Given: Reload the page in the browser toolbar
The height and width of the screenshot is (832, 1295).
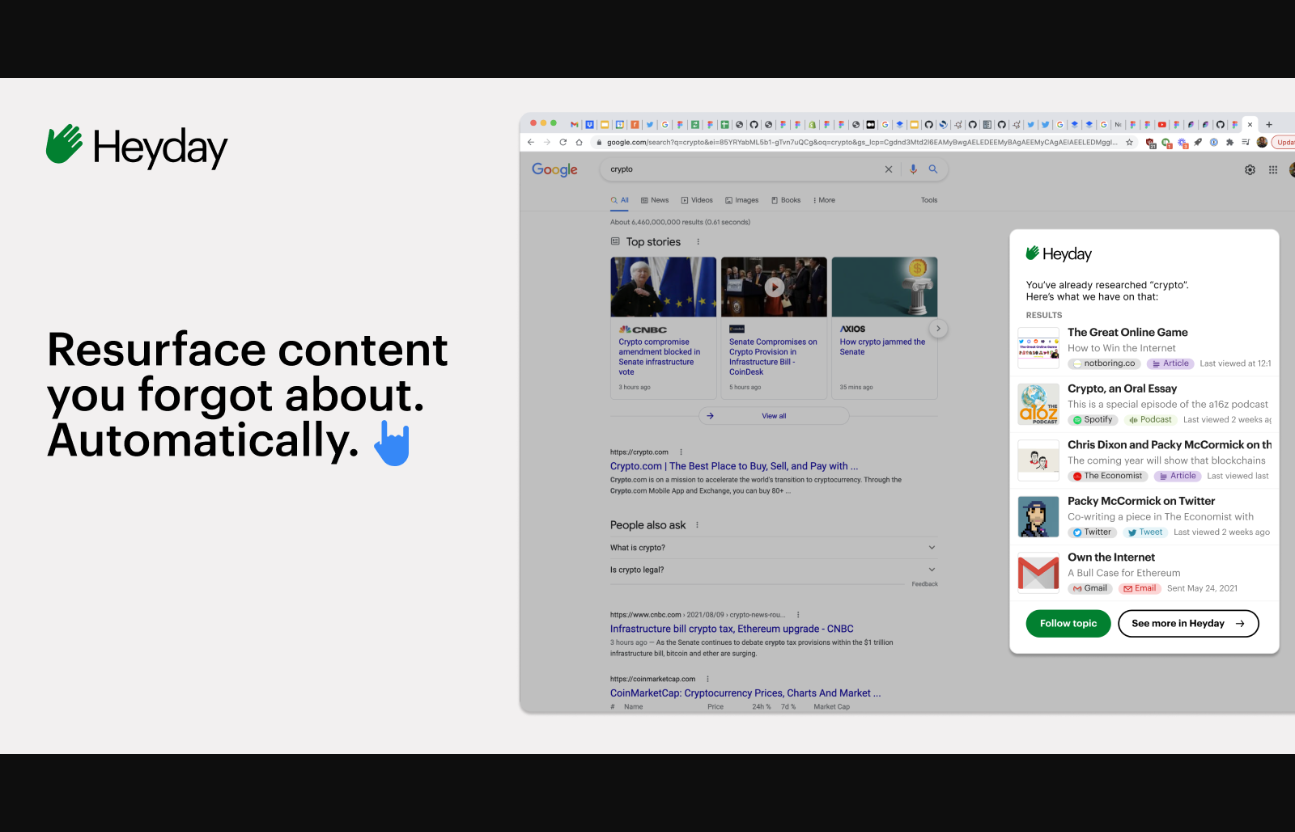Looking at the screenshot, I should pyautogui.click(x=563, y=142).
